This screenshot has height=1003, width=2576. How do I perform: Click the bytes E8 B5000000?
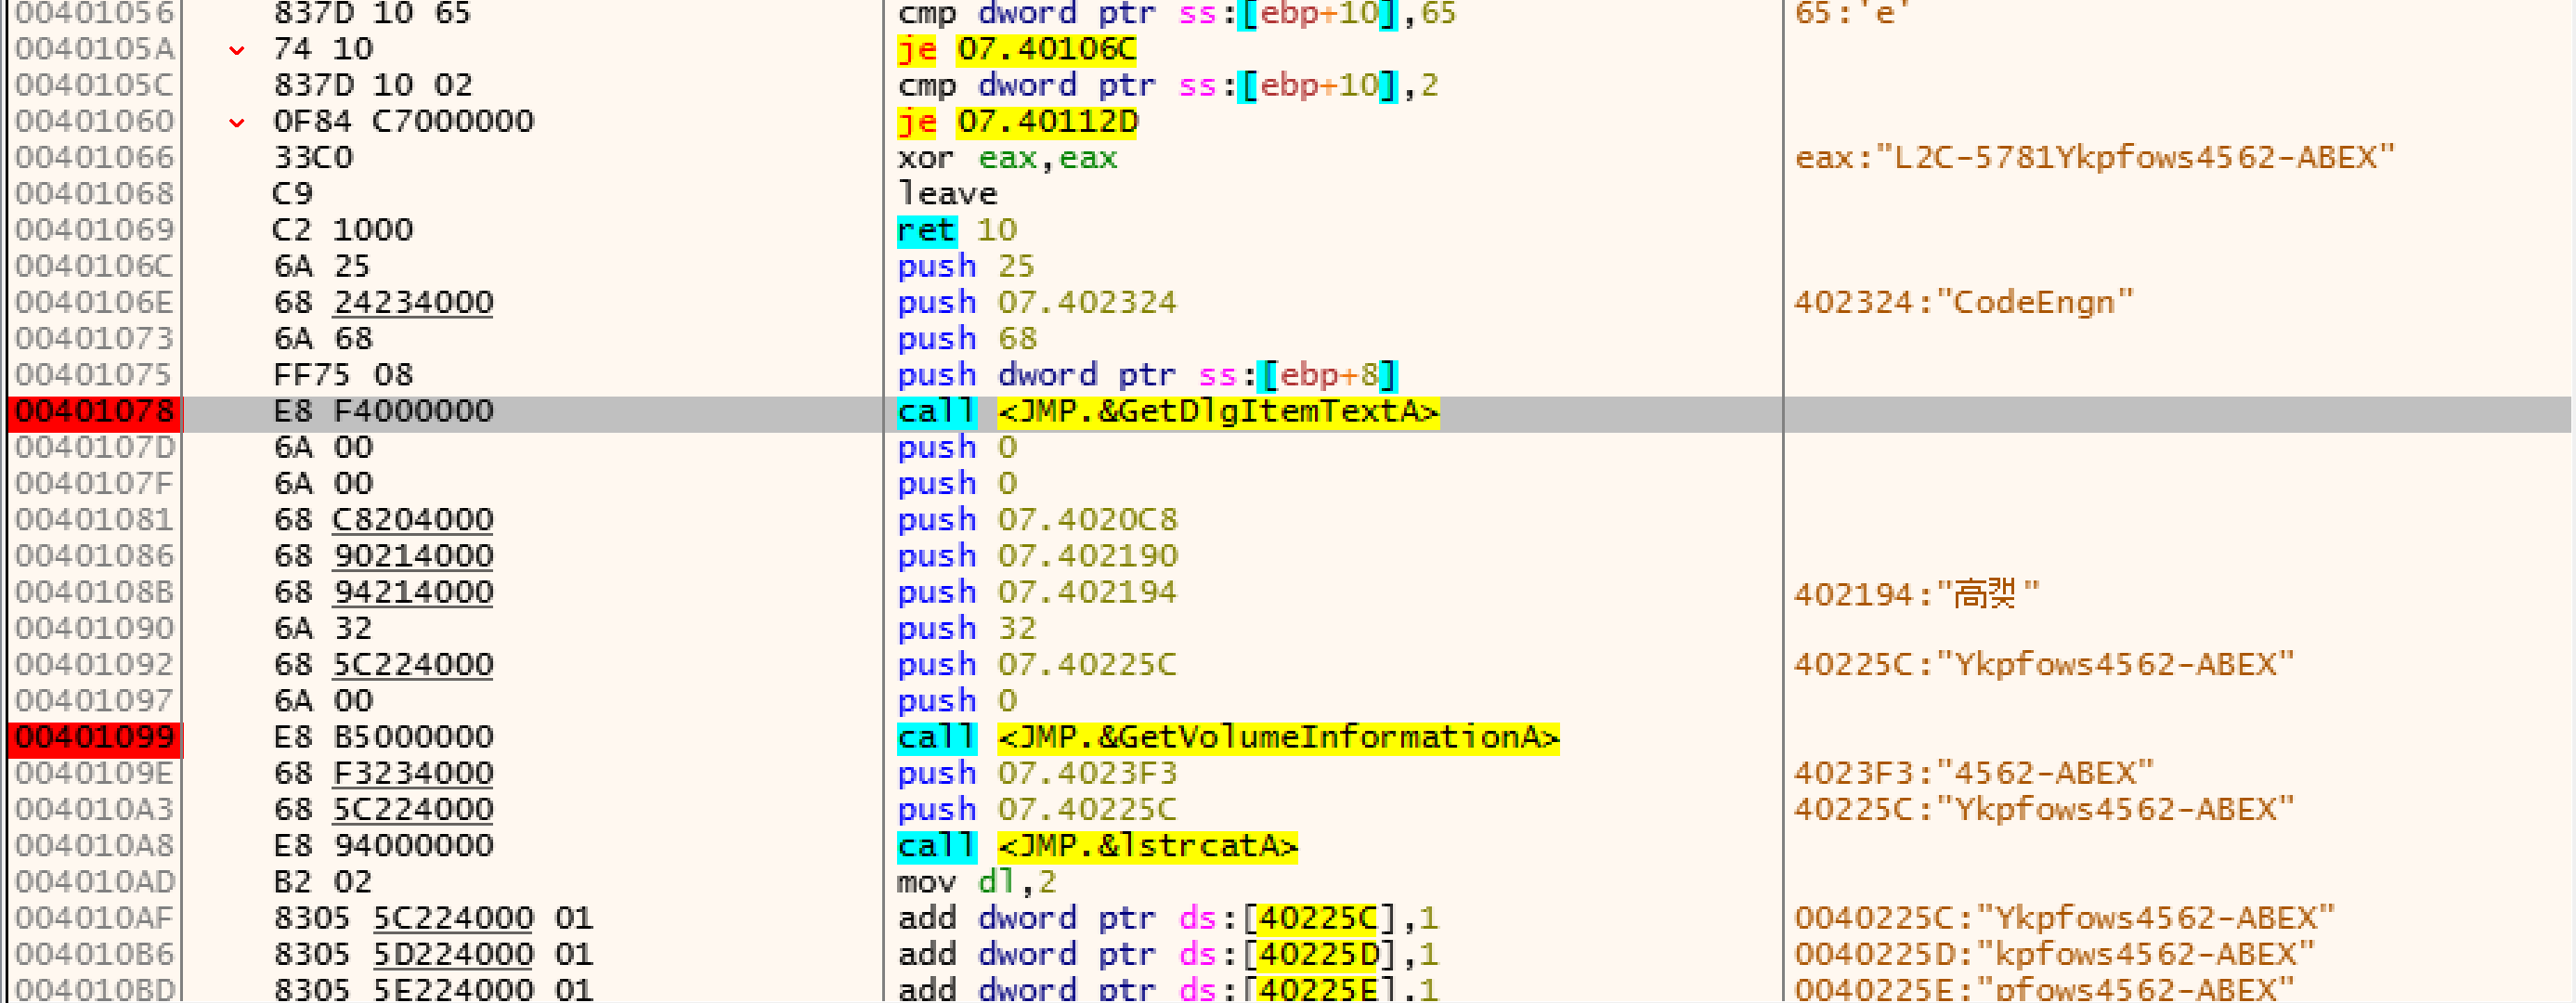coord(383,737)
